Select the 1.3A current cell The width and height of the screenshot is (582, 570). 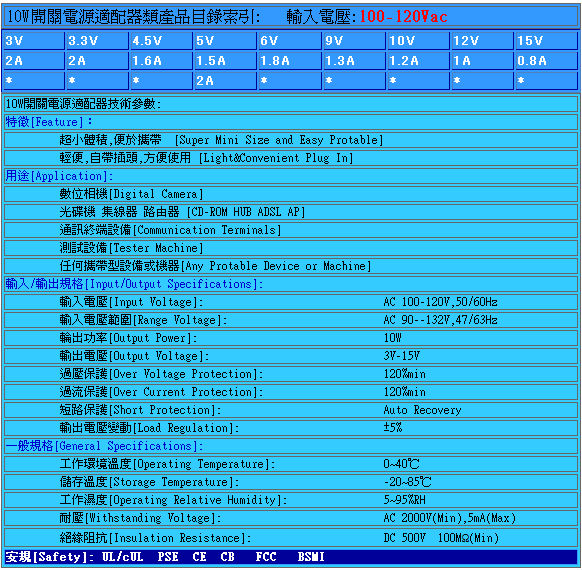tap(354, 61)
